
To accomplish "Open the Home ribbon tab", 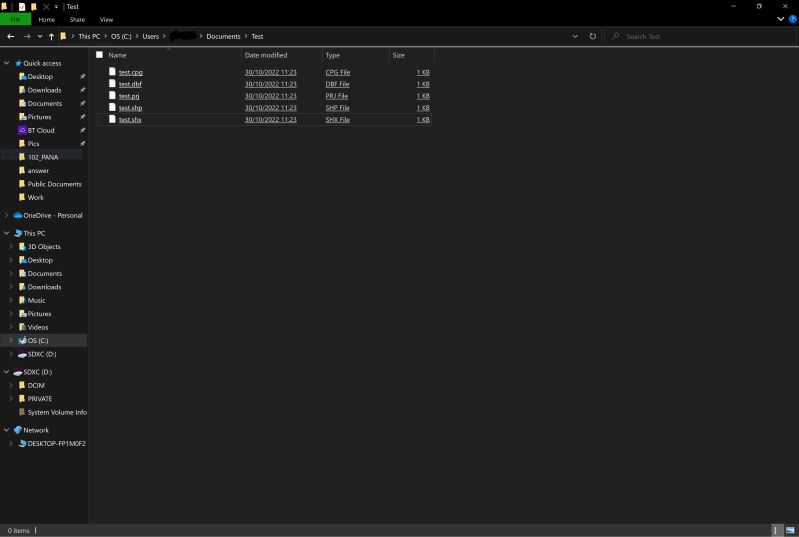I will [46, 19].
